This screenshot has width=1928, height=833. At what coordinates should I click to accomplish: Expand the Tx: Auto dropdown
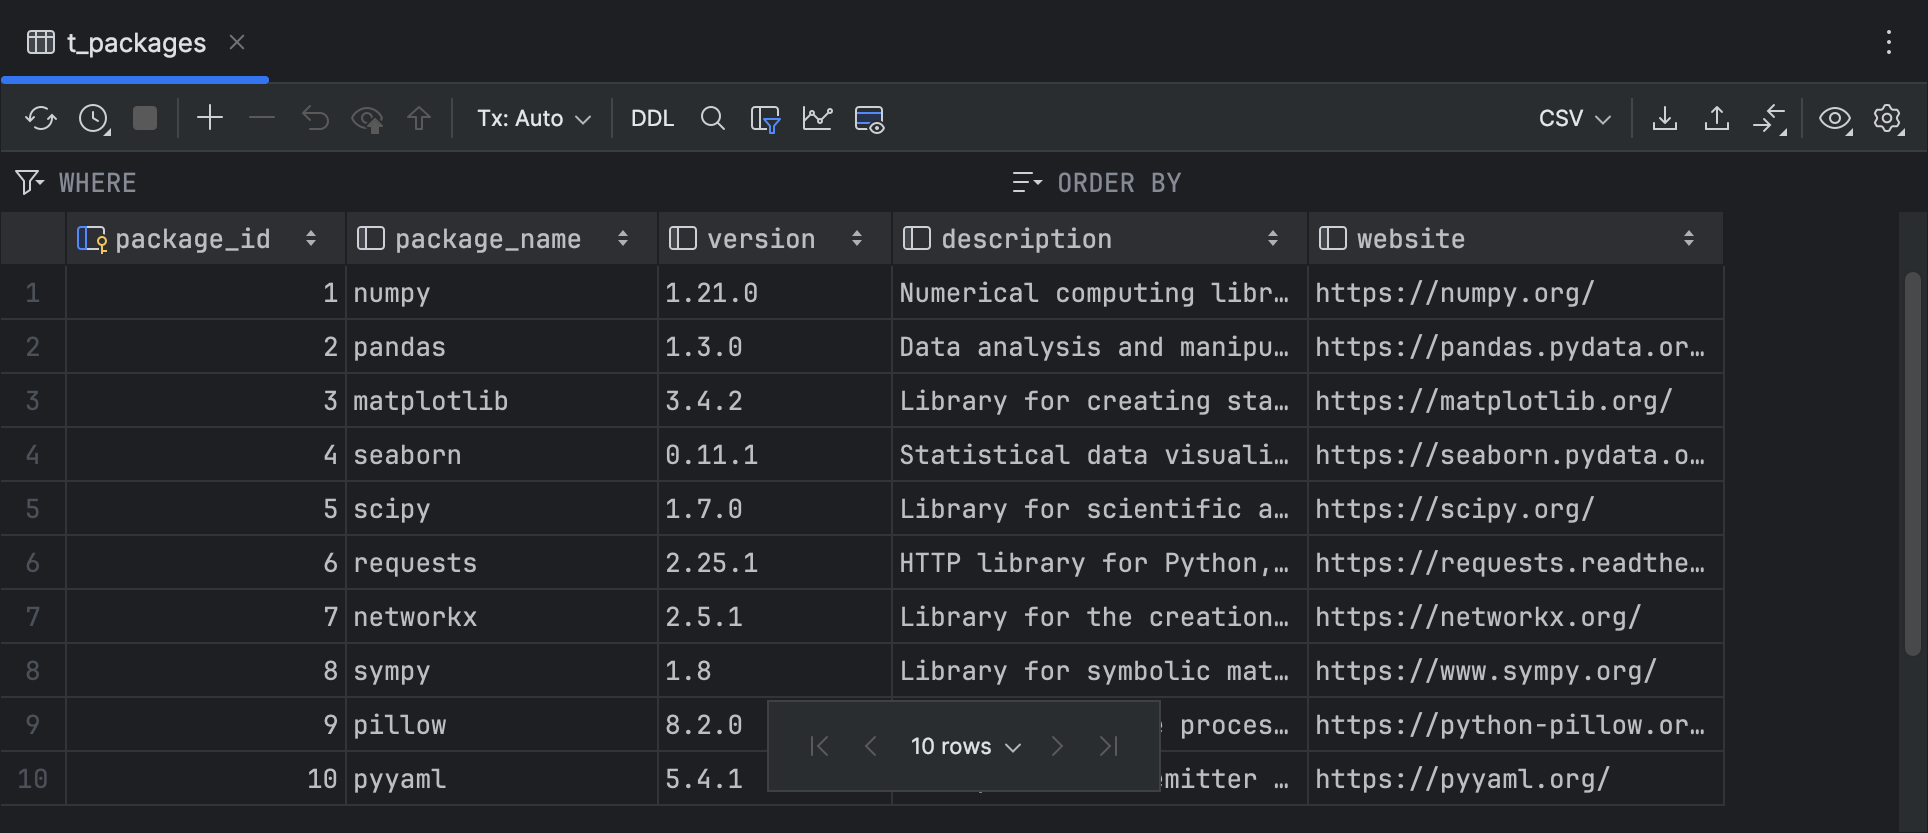(533, 119)
